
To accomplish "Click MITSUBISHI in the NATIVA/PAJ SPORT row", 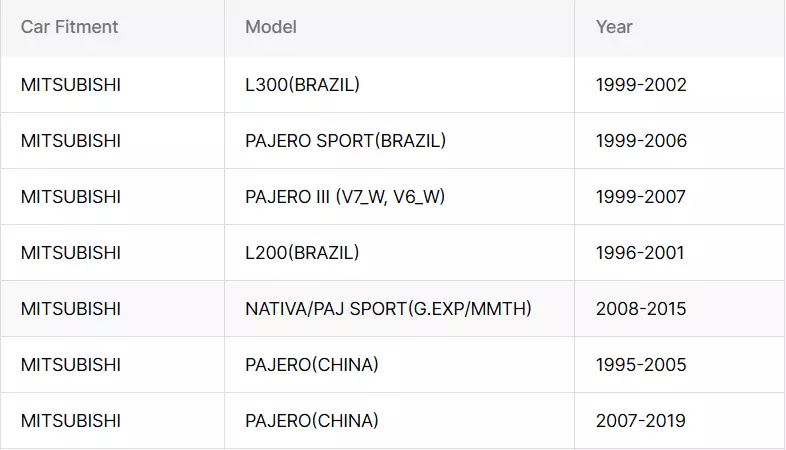I will (71, 309).
